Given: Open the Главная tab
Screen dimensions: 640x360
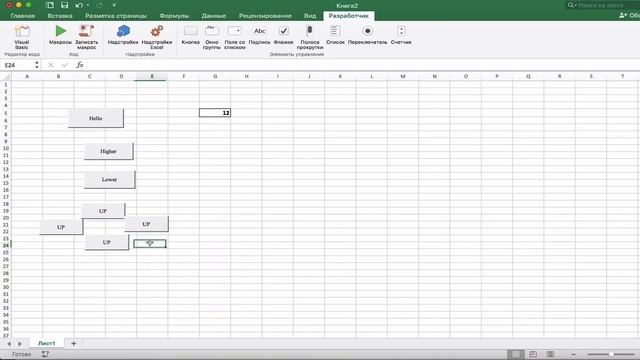Looking at the screenshot, I should click(x=23, y=16).
